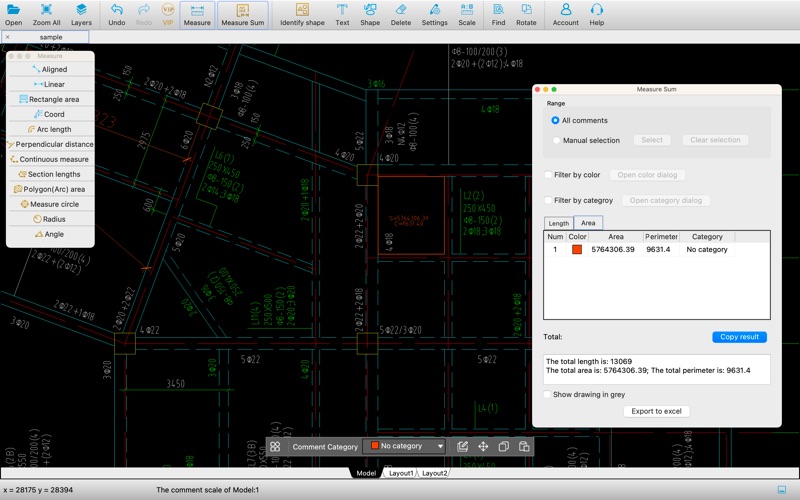This screenshot has height=500, width=800.
Task: Click the Zoom All tool
Action: [x=46, y=14]
